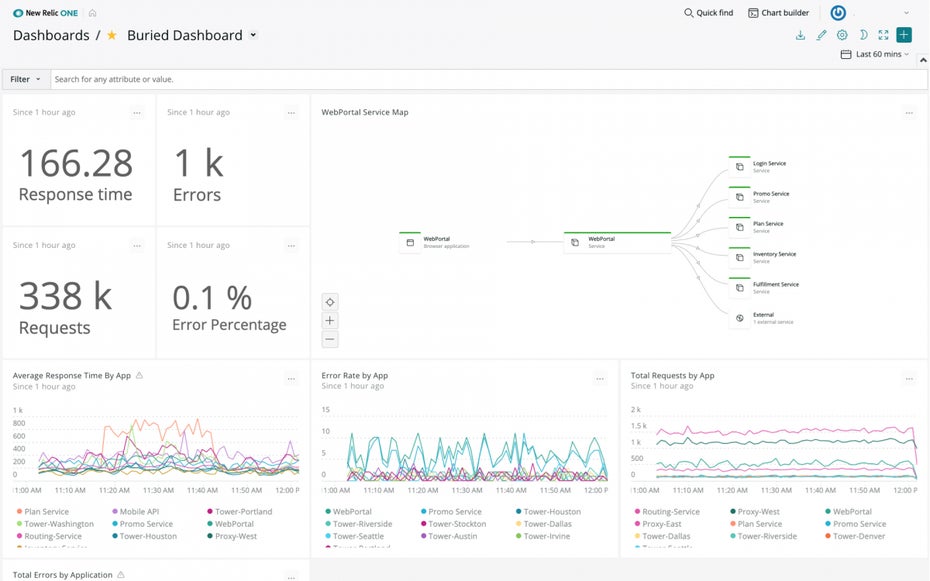
Task: Enable dark mode with the moon icon
Action: pos(863,34)
